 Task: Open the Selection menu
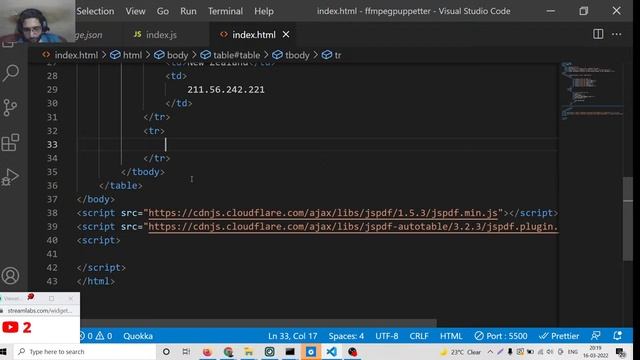[95, 11]
